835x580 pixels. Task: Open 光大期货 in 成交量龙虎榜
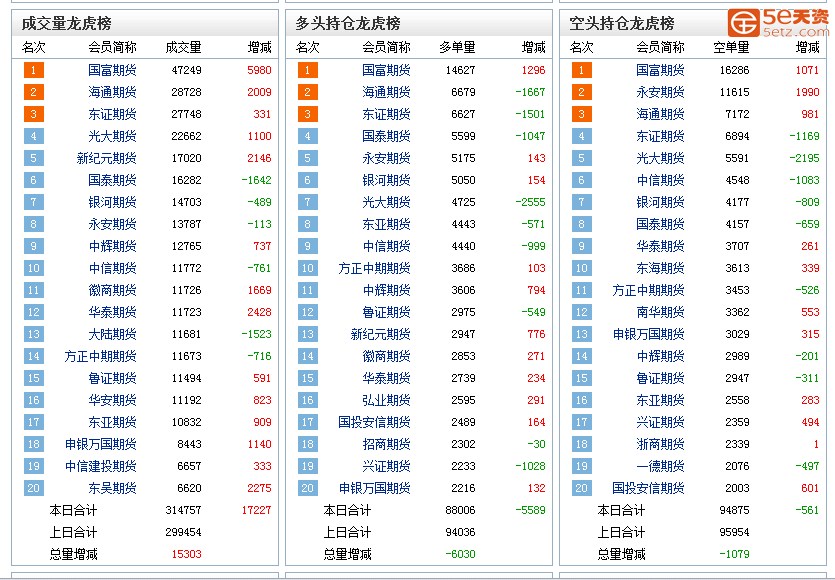click(x=112, y=136)
